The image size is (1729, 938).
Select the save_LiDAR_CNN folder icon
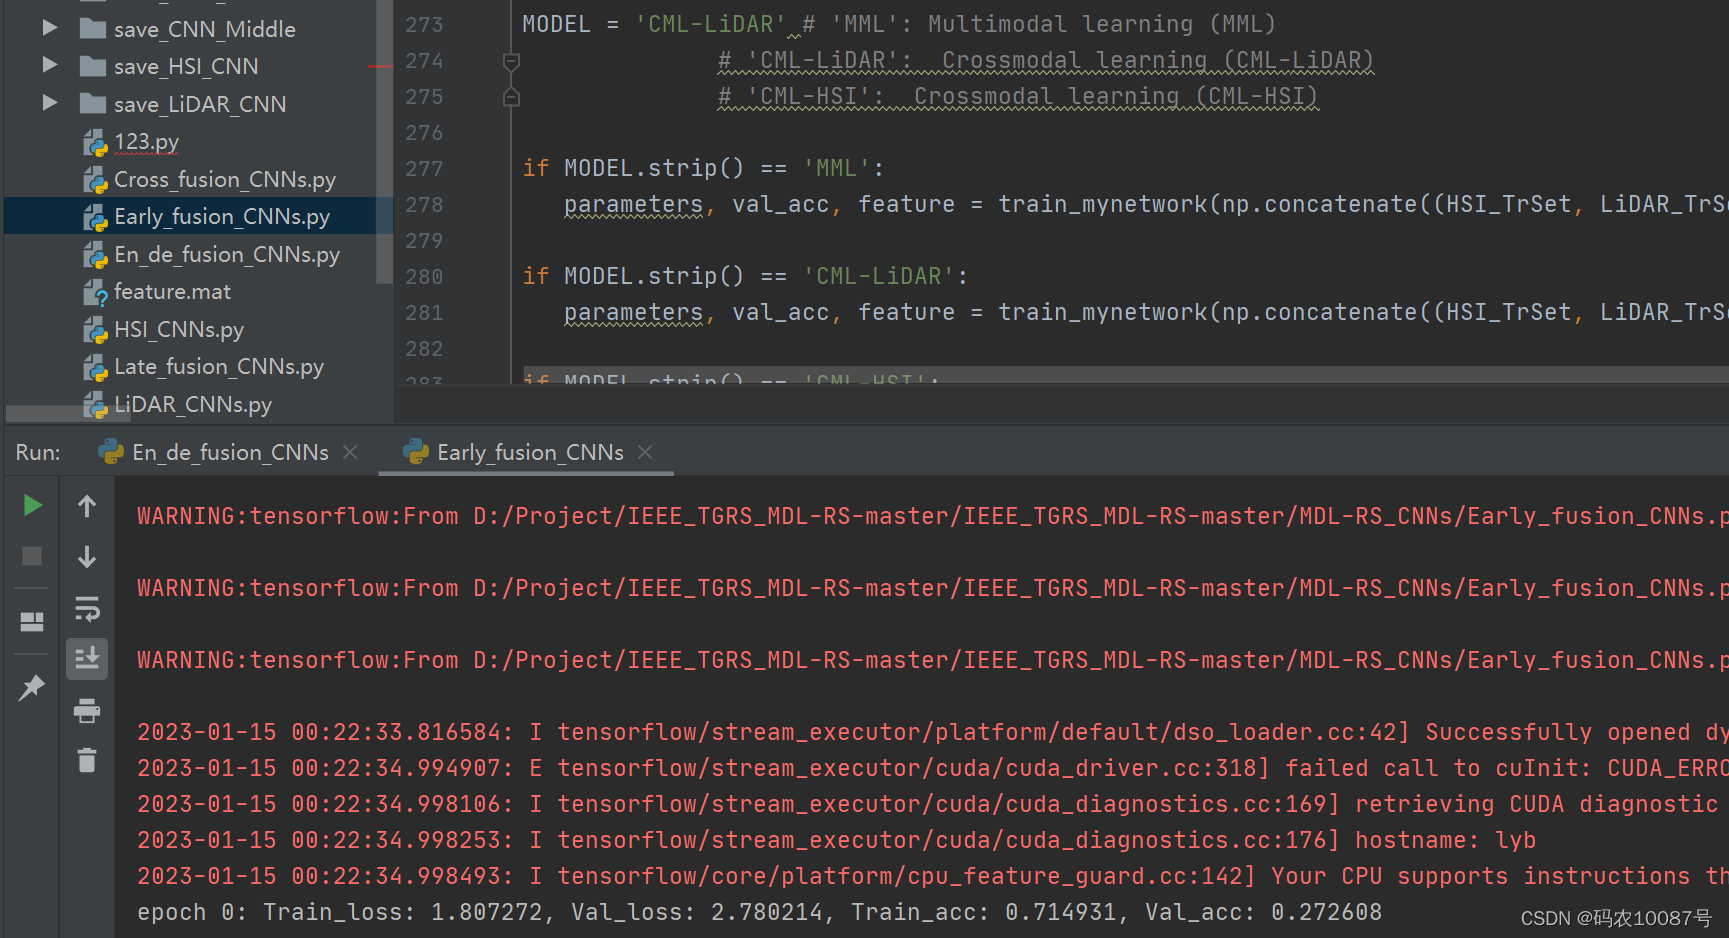[x=93, y=103]
